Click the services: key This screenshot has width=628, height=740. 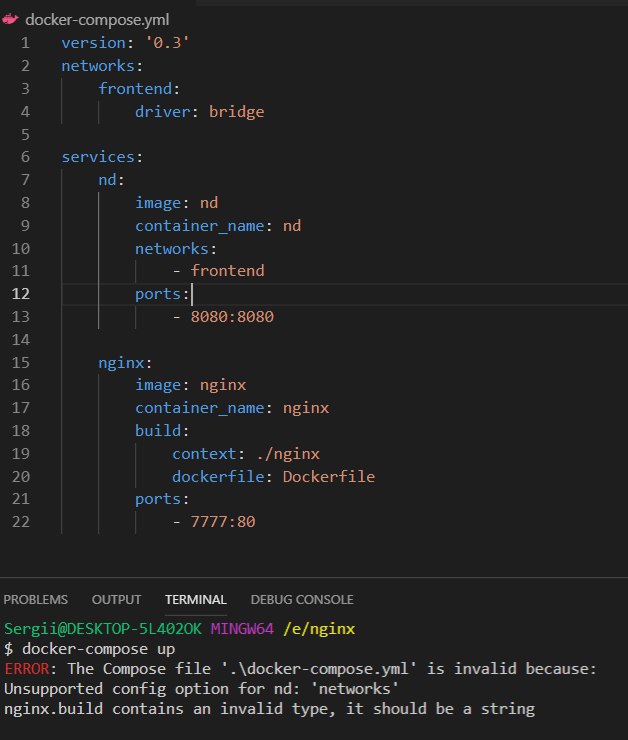coord(102,157)
